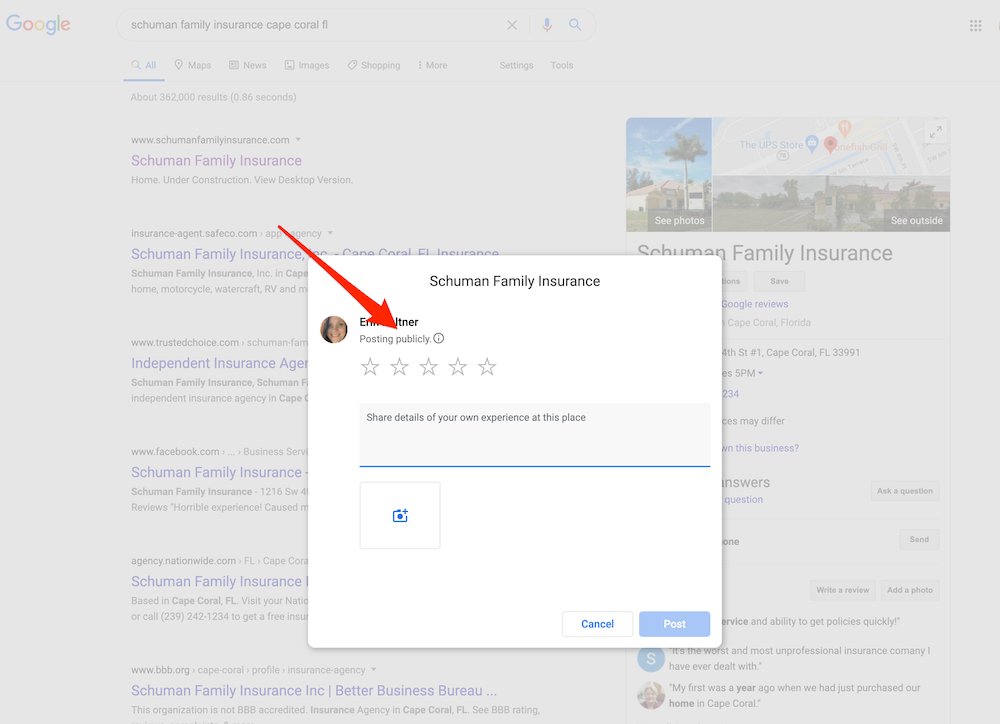Click the Post button
This screenshot has width=1000, height=724.
point(675,624)
